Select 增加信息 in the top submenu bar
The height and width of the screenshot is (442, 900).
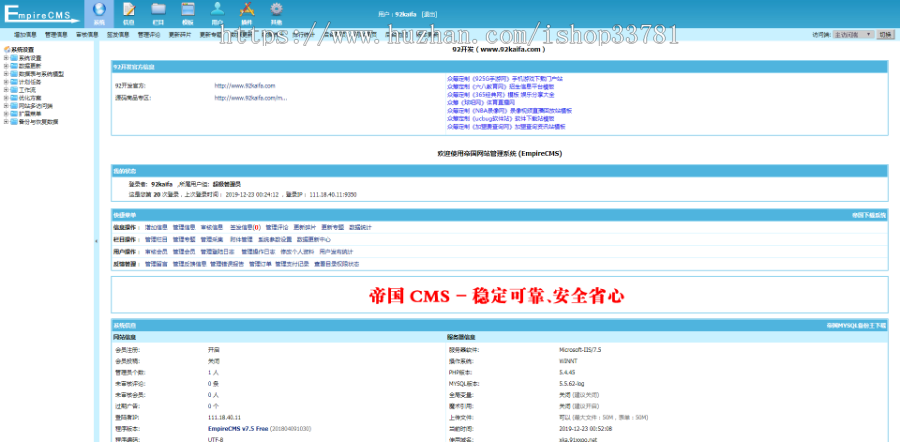pyautogui.click(x=25, y=34)
